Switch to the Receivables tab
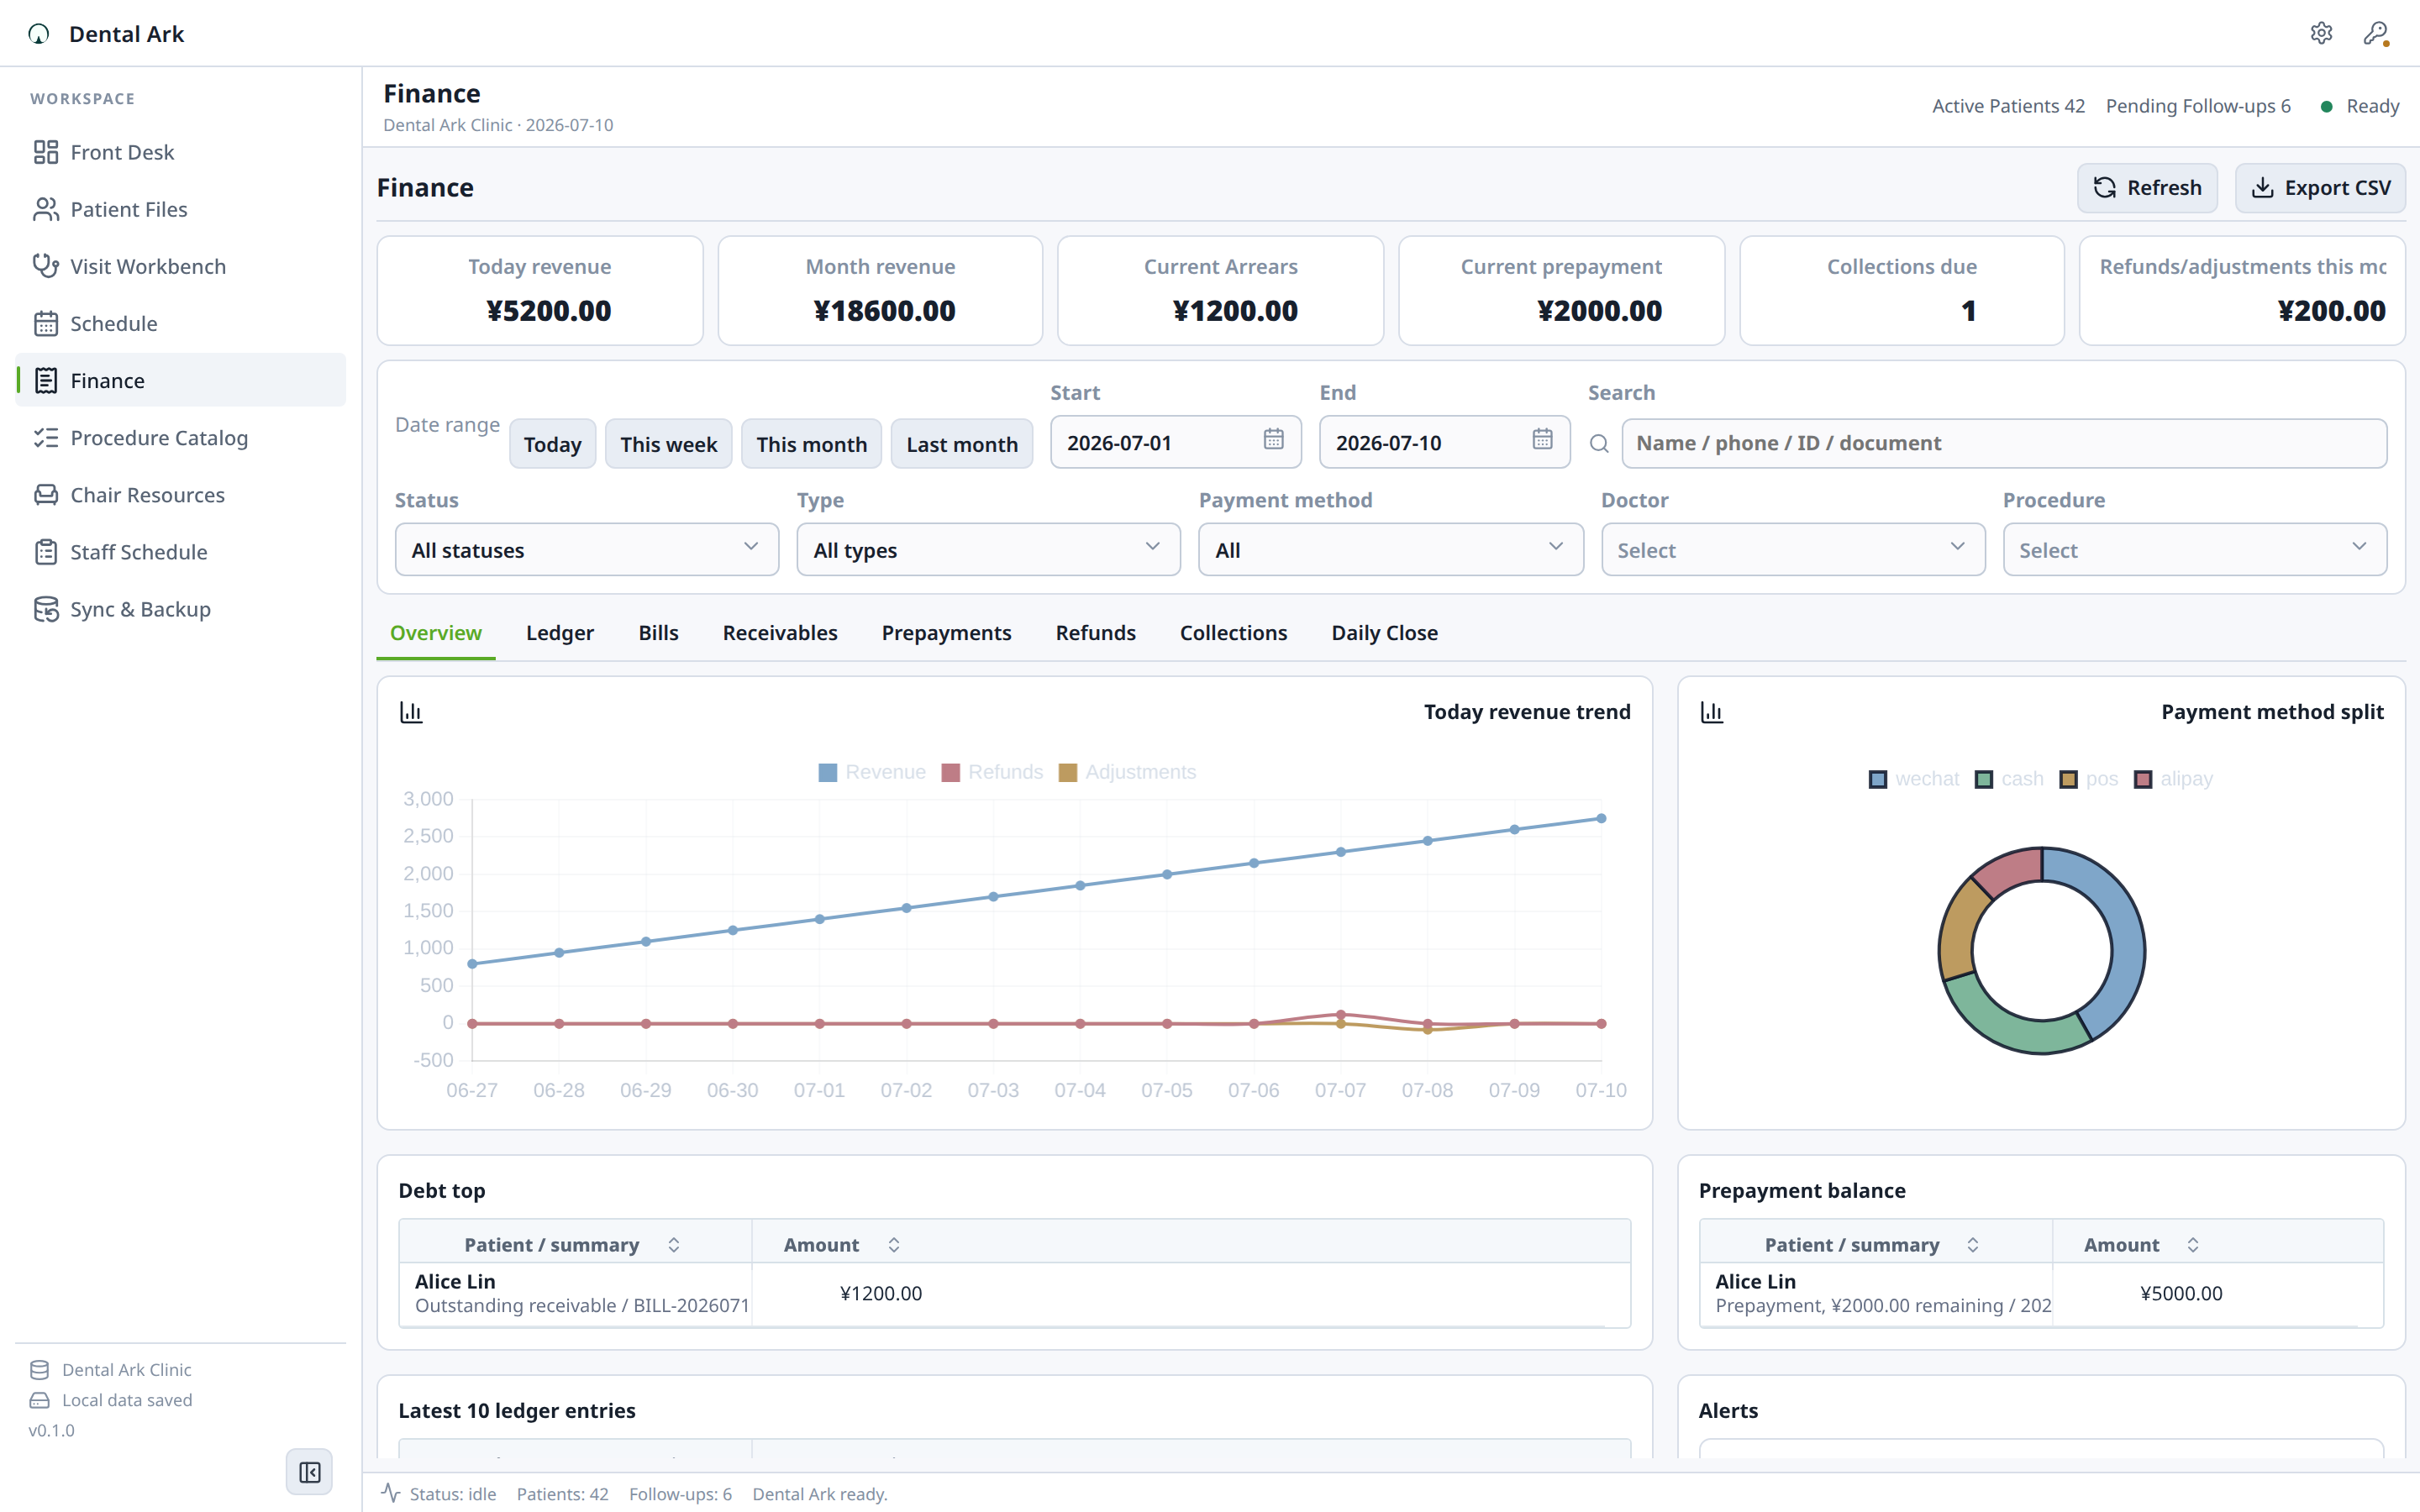Viewport: 2420px width, 1512px height. pos(780,632)
